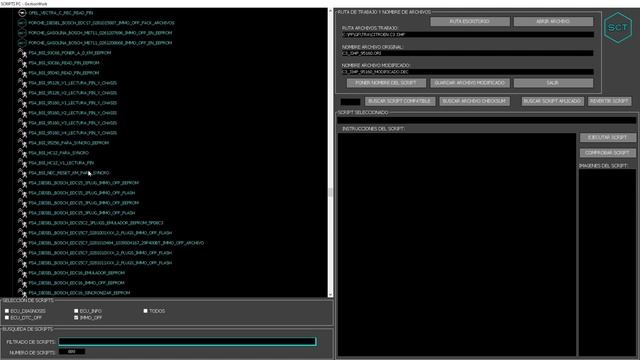The height and width of the screenshot is (360, 640).
Task: Click the PSA icon beside PSA_BSI_95160_V3_LECTURA_PIN_Y_CHASIS
Action: coord(22,123)
